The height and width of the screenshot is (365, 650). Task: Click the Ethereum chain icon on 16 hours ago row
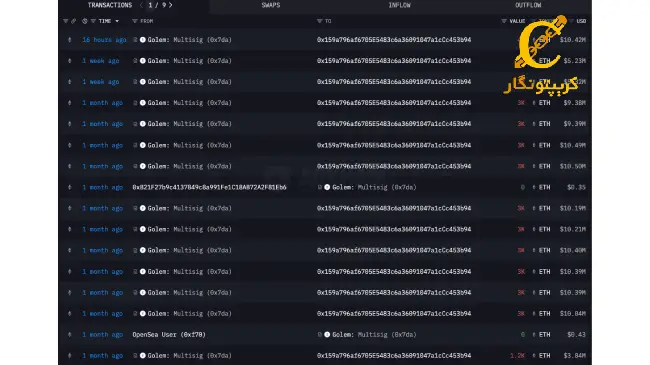point(70,40)
